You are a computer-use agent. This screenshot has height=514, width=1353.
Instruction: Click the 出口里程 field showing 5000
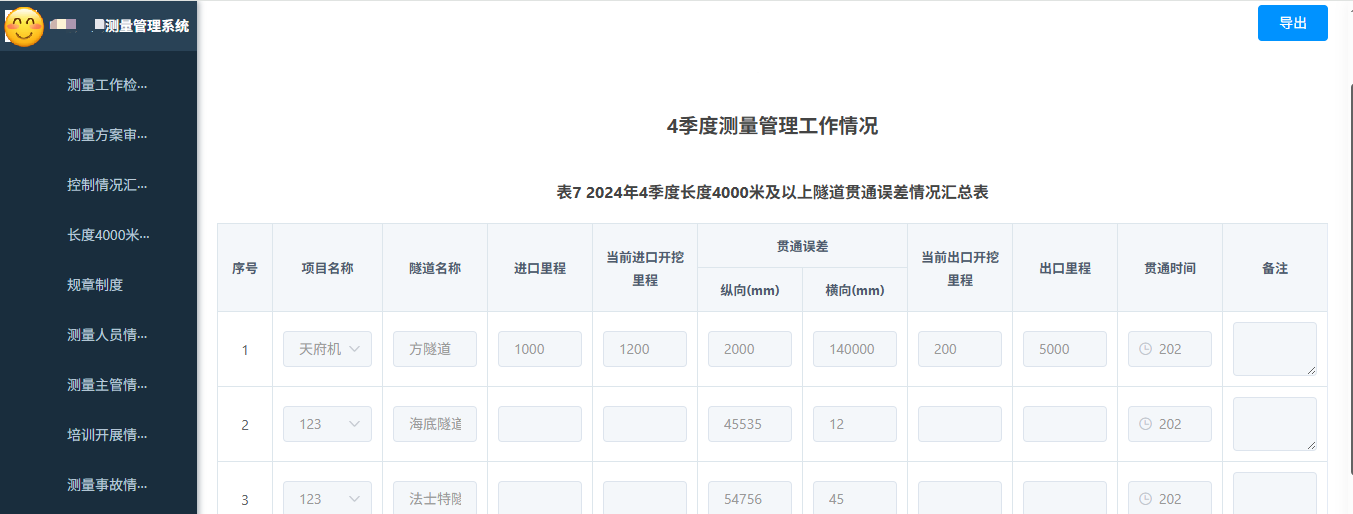pos(1065,349)
